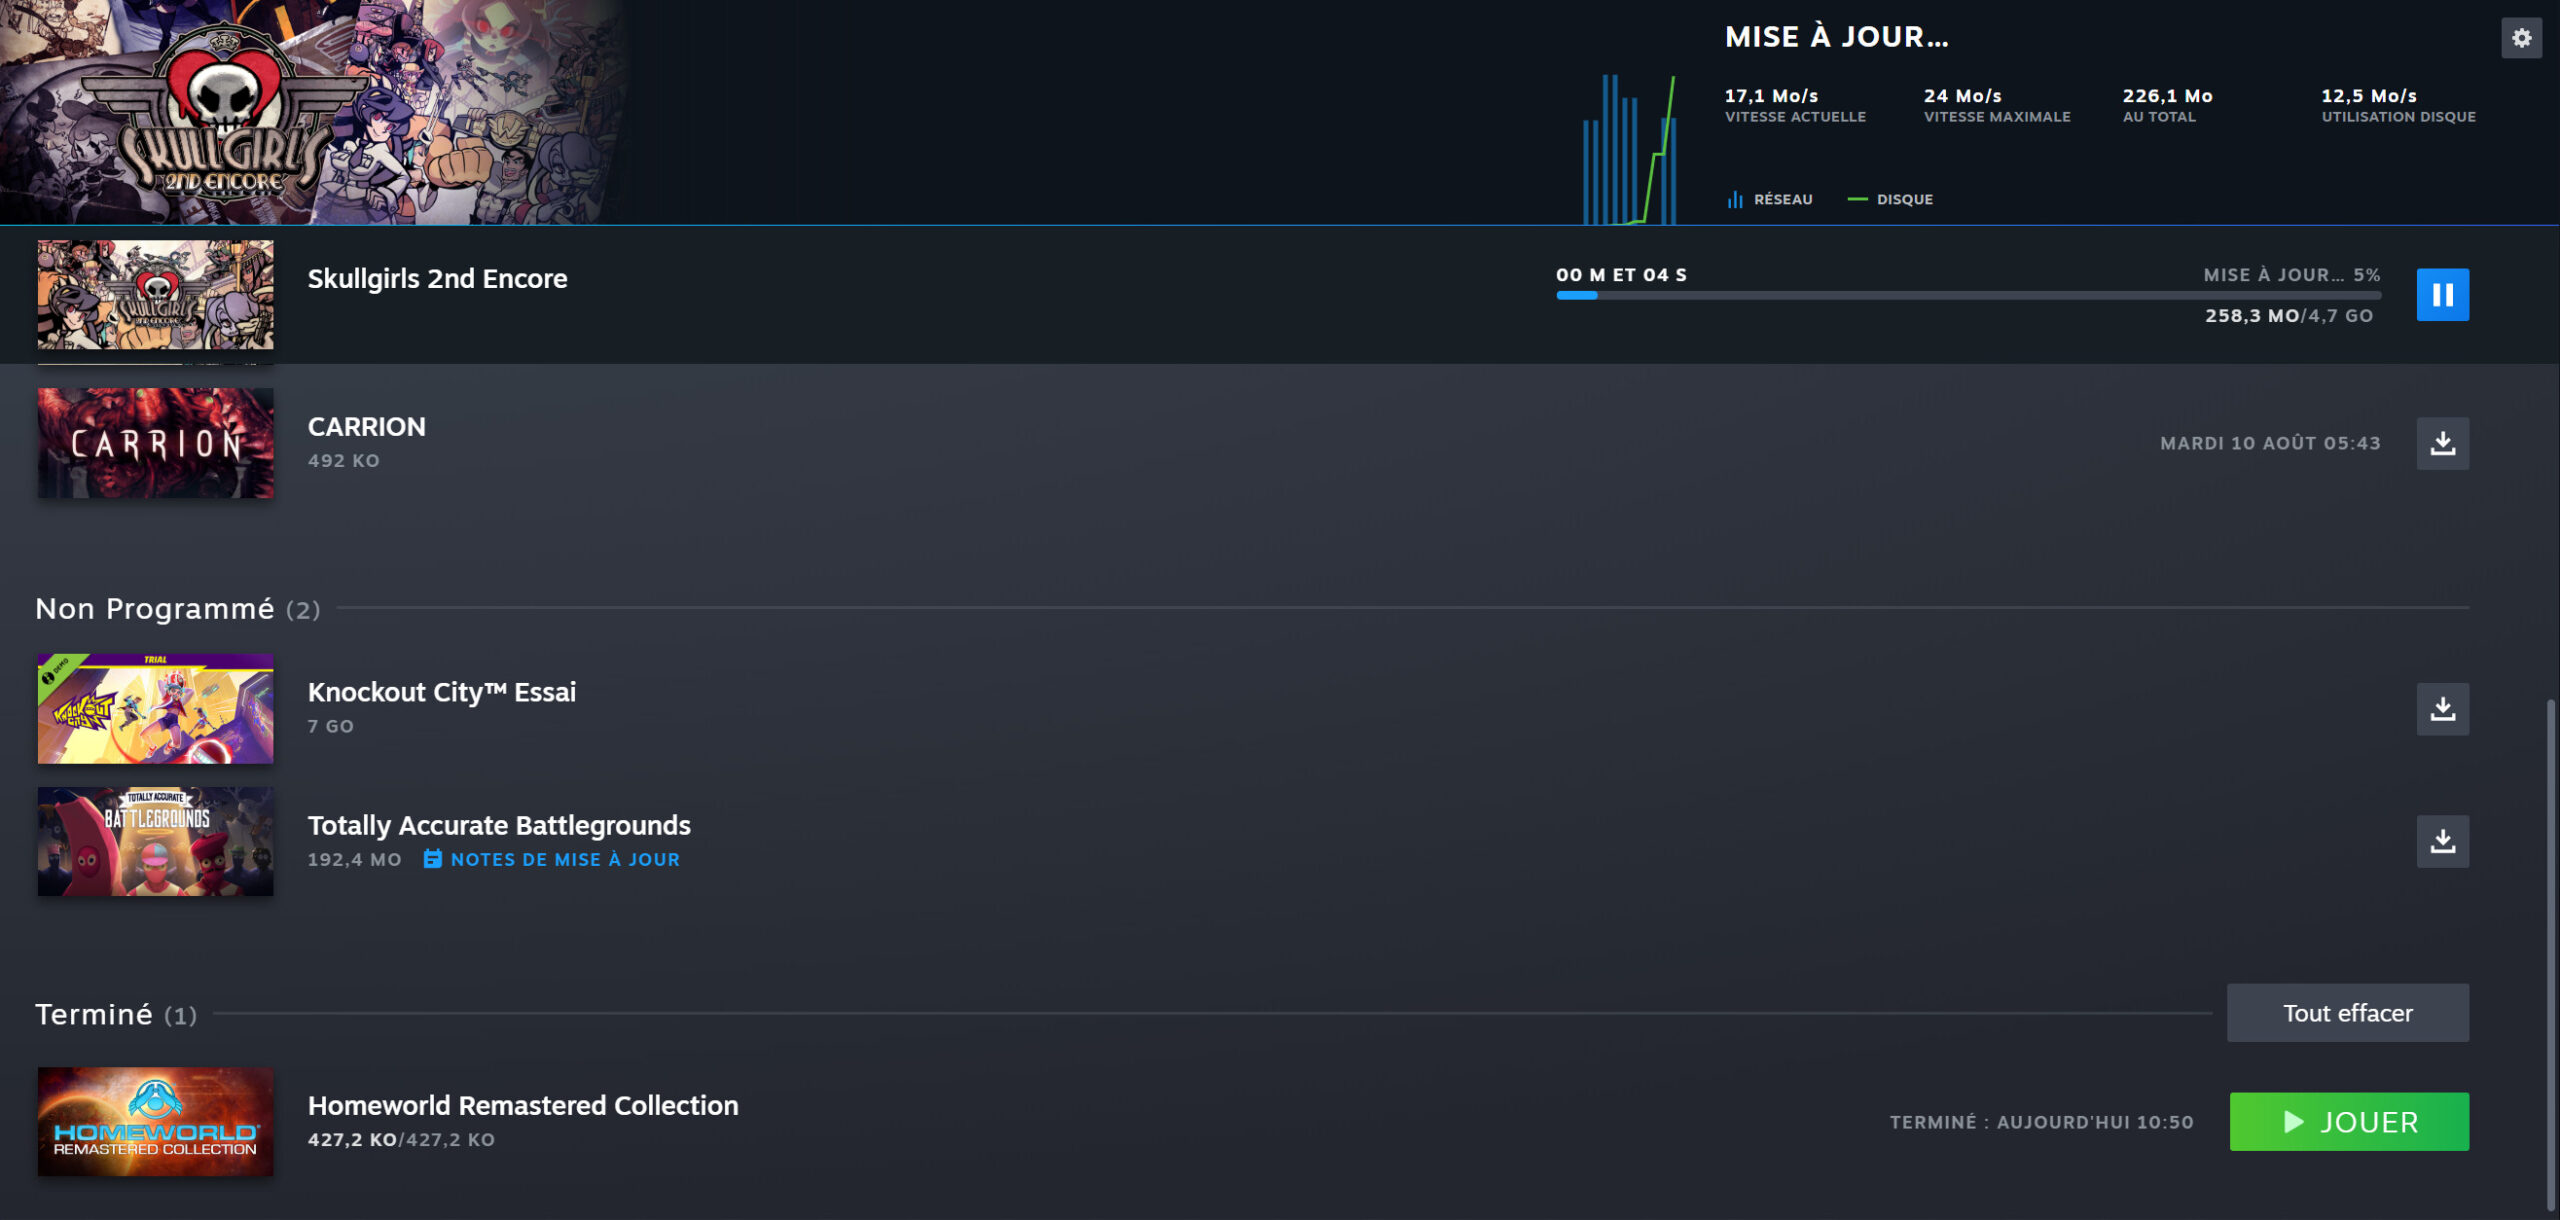Download Totally Accurate Battlegrounds update
This screenshot has width=2560, height=1220.
tap(2442, 841)
